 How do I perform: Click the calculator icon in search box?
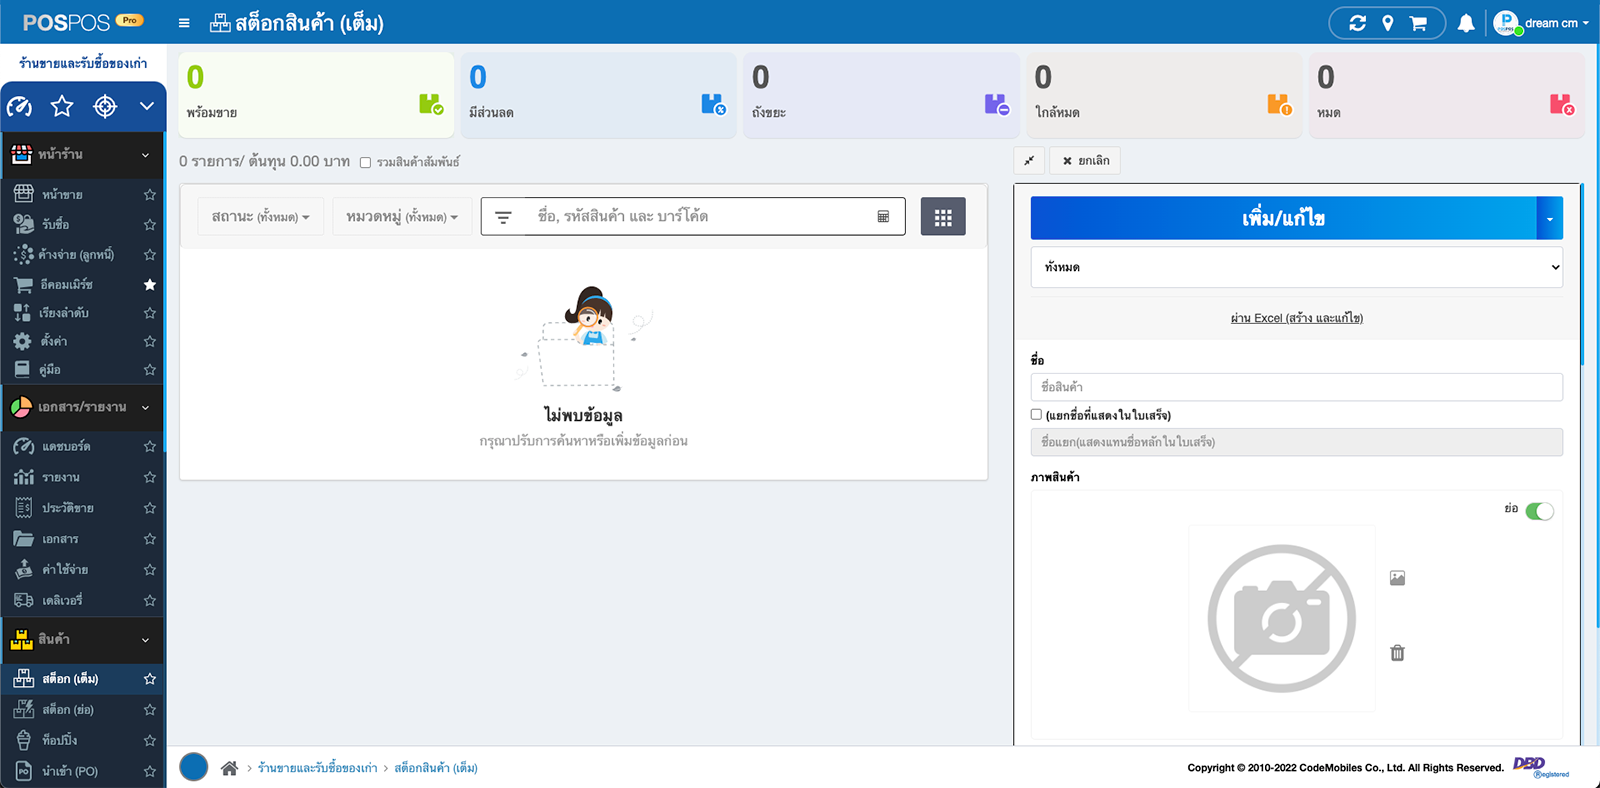[883, 217]
